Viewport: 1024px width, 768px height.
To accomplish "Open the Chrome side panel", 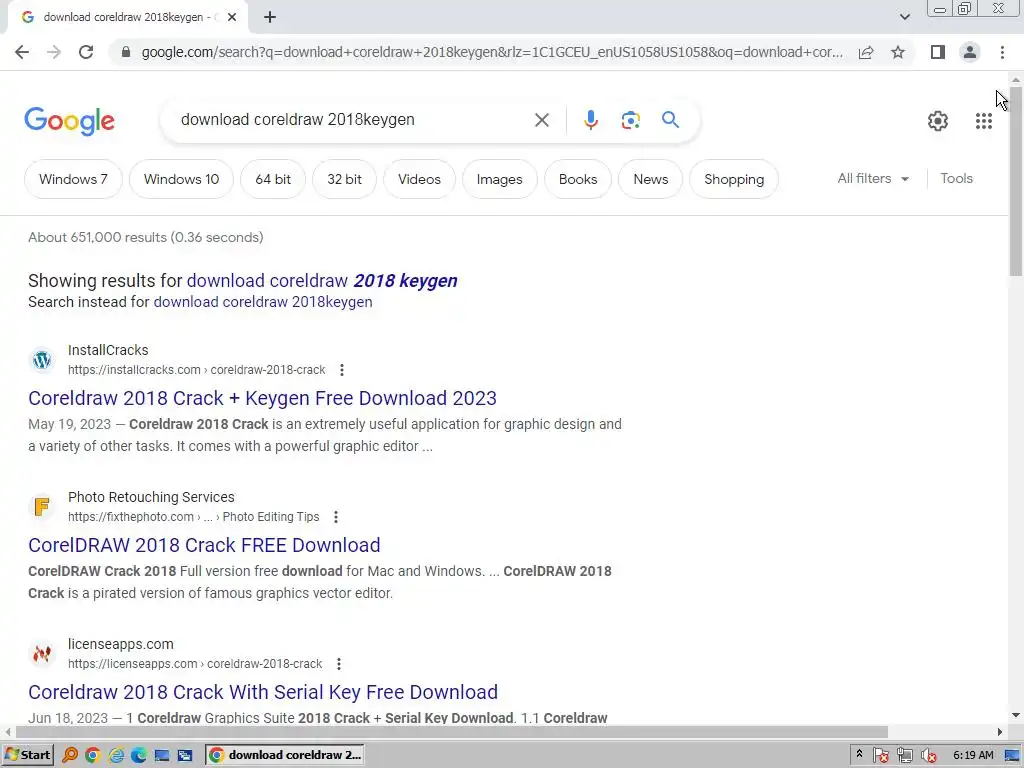I will pyautogui.click(x=938, y=52).
